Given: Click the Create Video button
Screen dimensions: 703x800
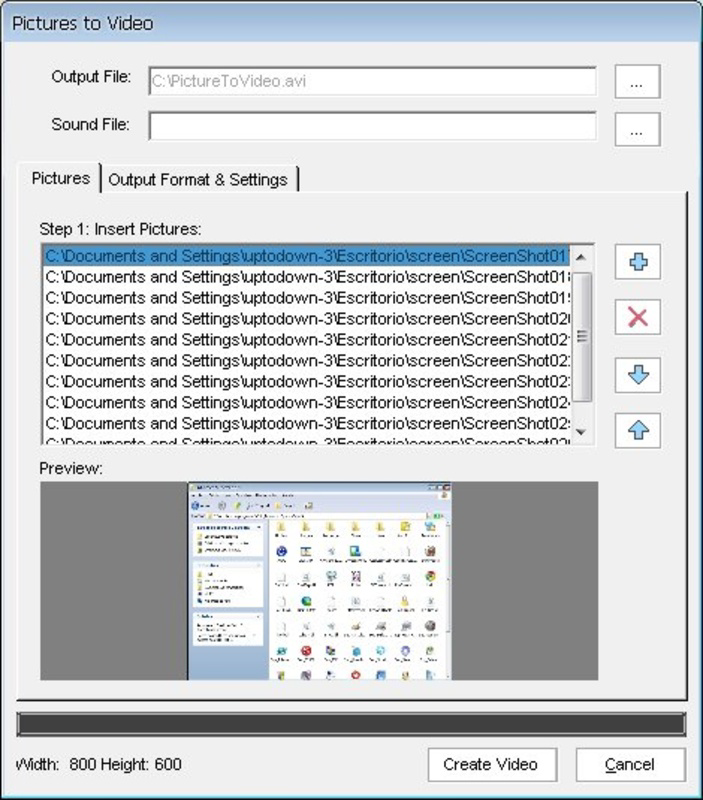Looking at the screenshot, I should tap(492, 764).
